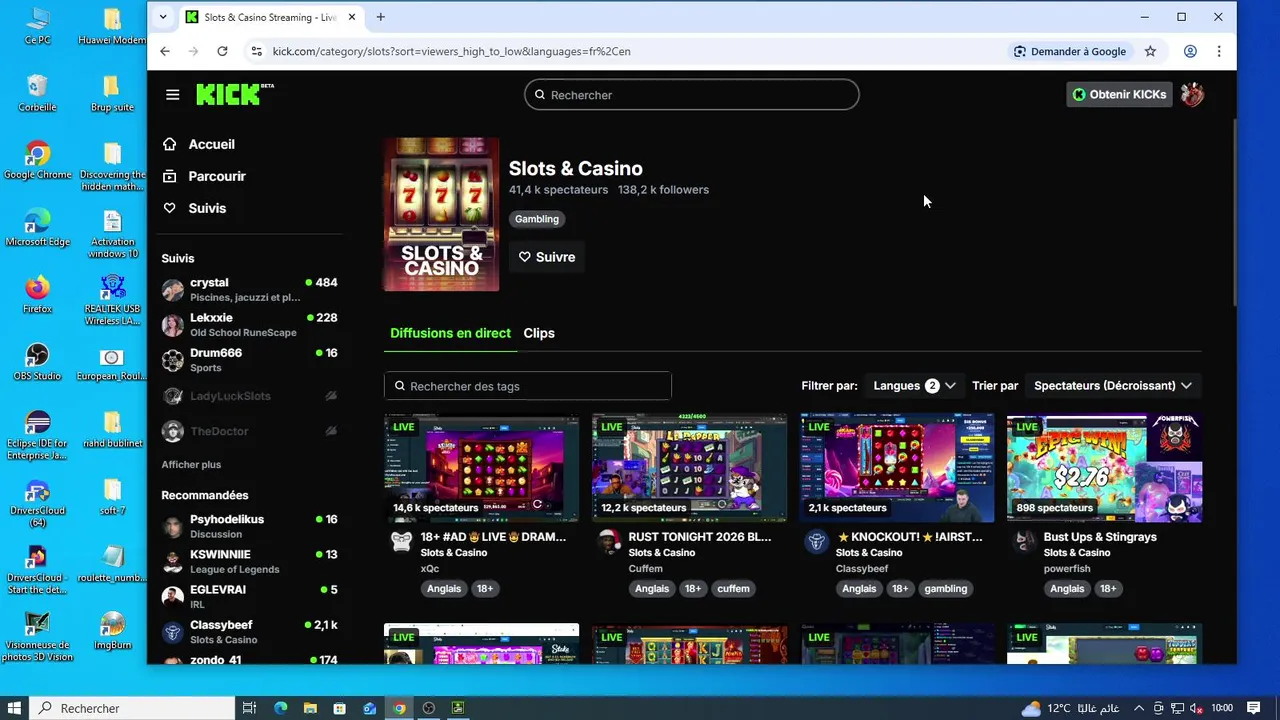Open the offline TheDoctor channel
This screenshot has width=1280, height=720.
[x=250, y=431]
